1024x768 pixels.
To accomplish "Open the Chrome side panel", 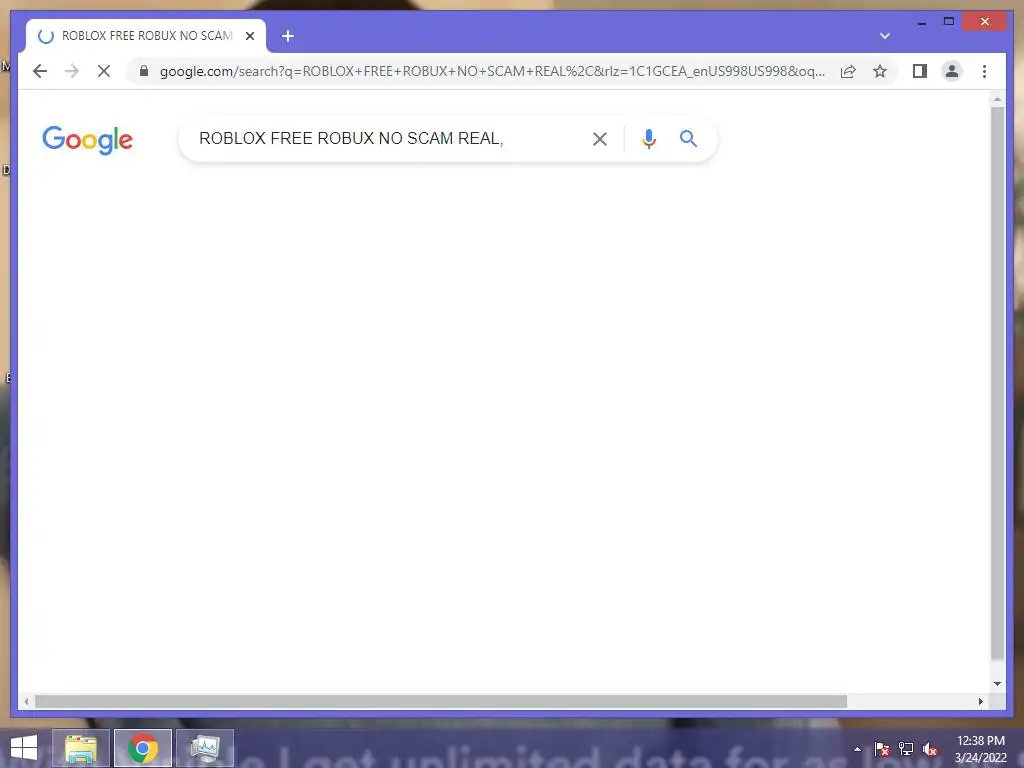I will [920, 71].
